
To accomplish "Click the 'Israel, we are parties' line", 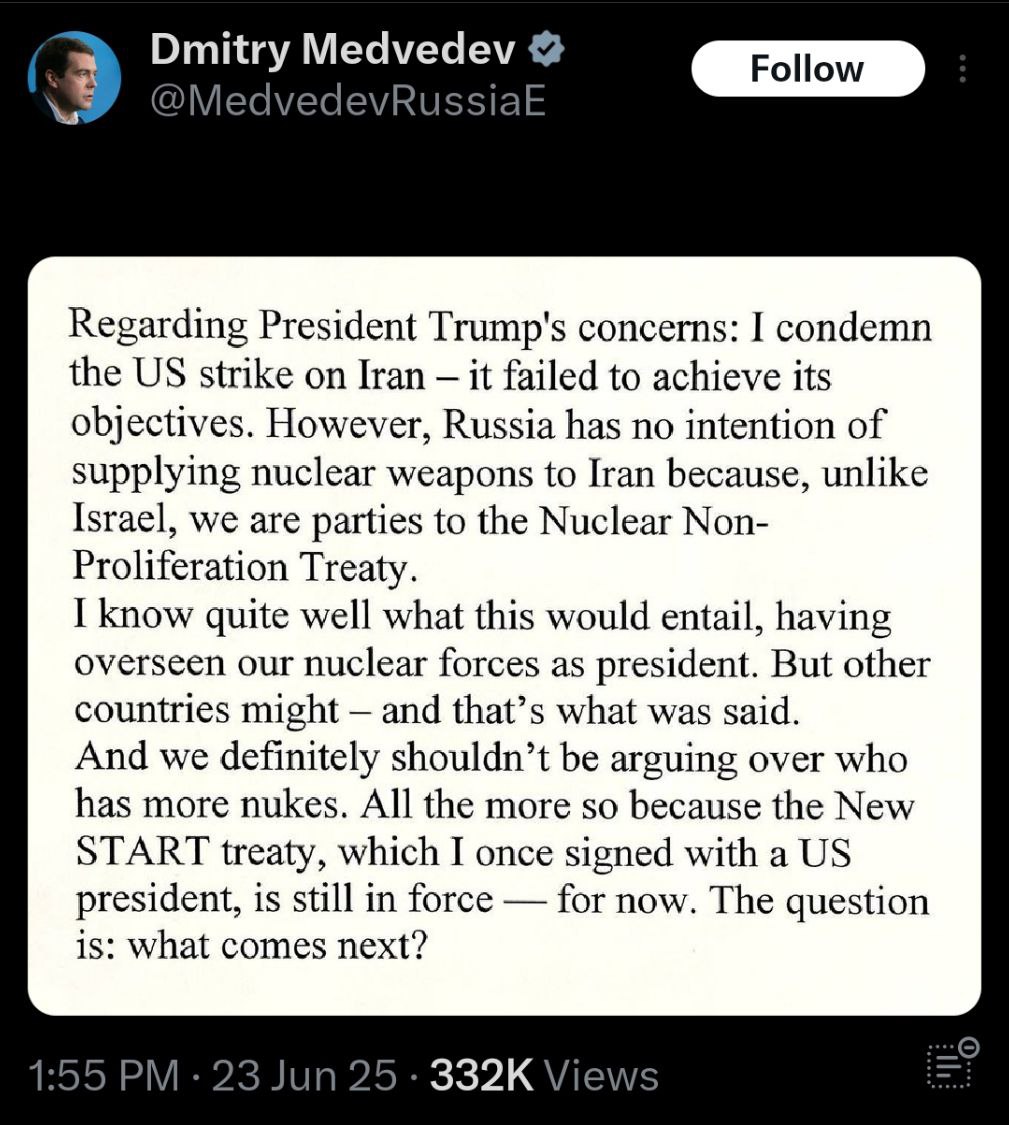I will coord(421,520).
